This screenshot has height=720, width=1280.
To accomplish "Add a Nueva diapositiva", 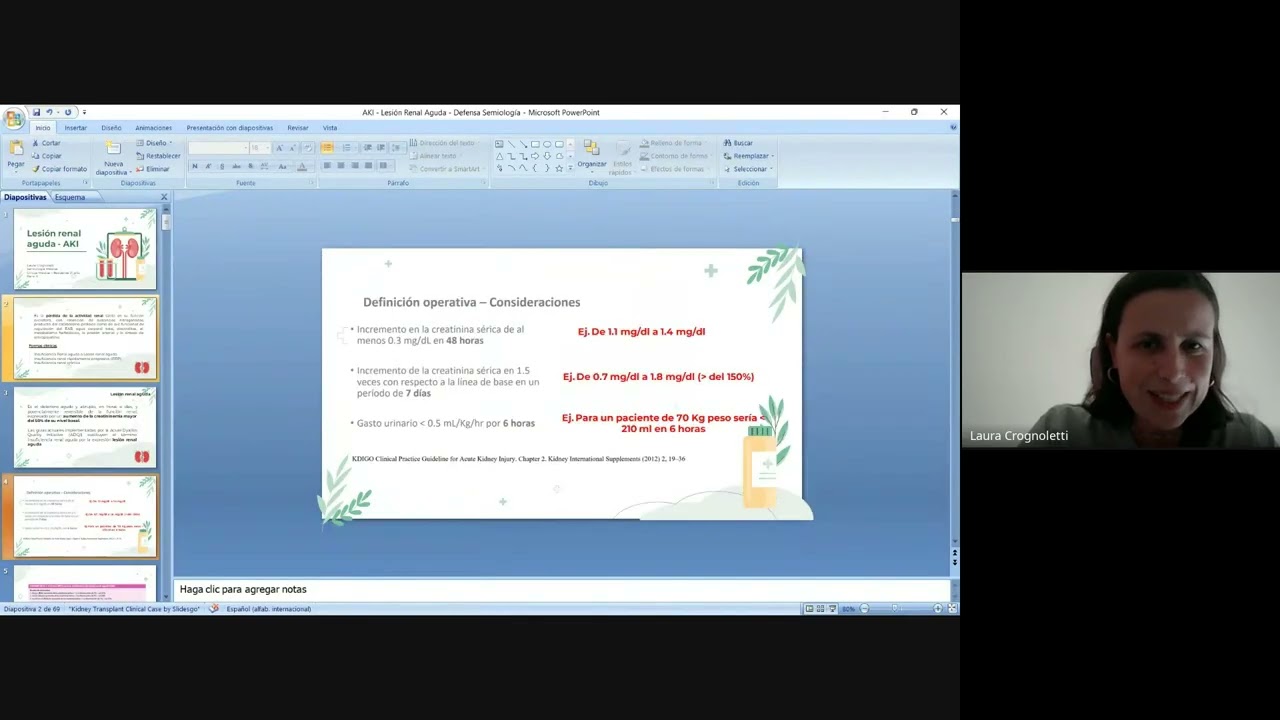I will point(114,158).
